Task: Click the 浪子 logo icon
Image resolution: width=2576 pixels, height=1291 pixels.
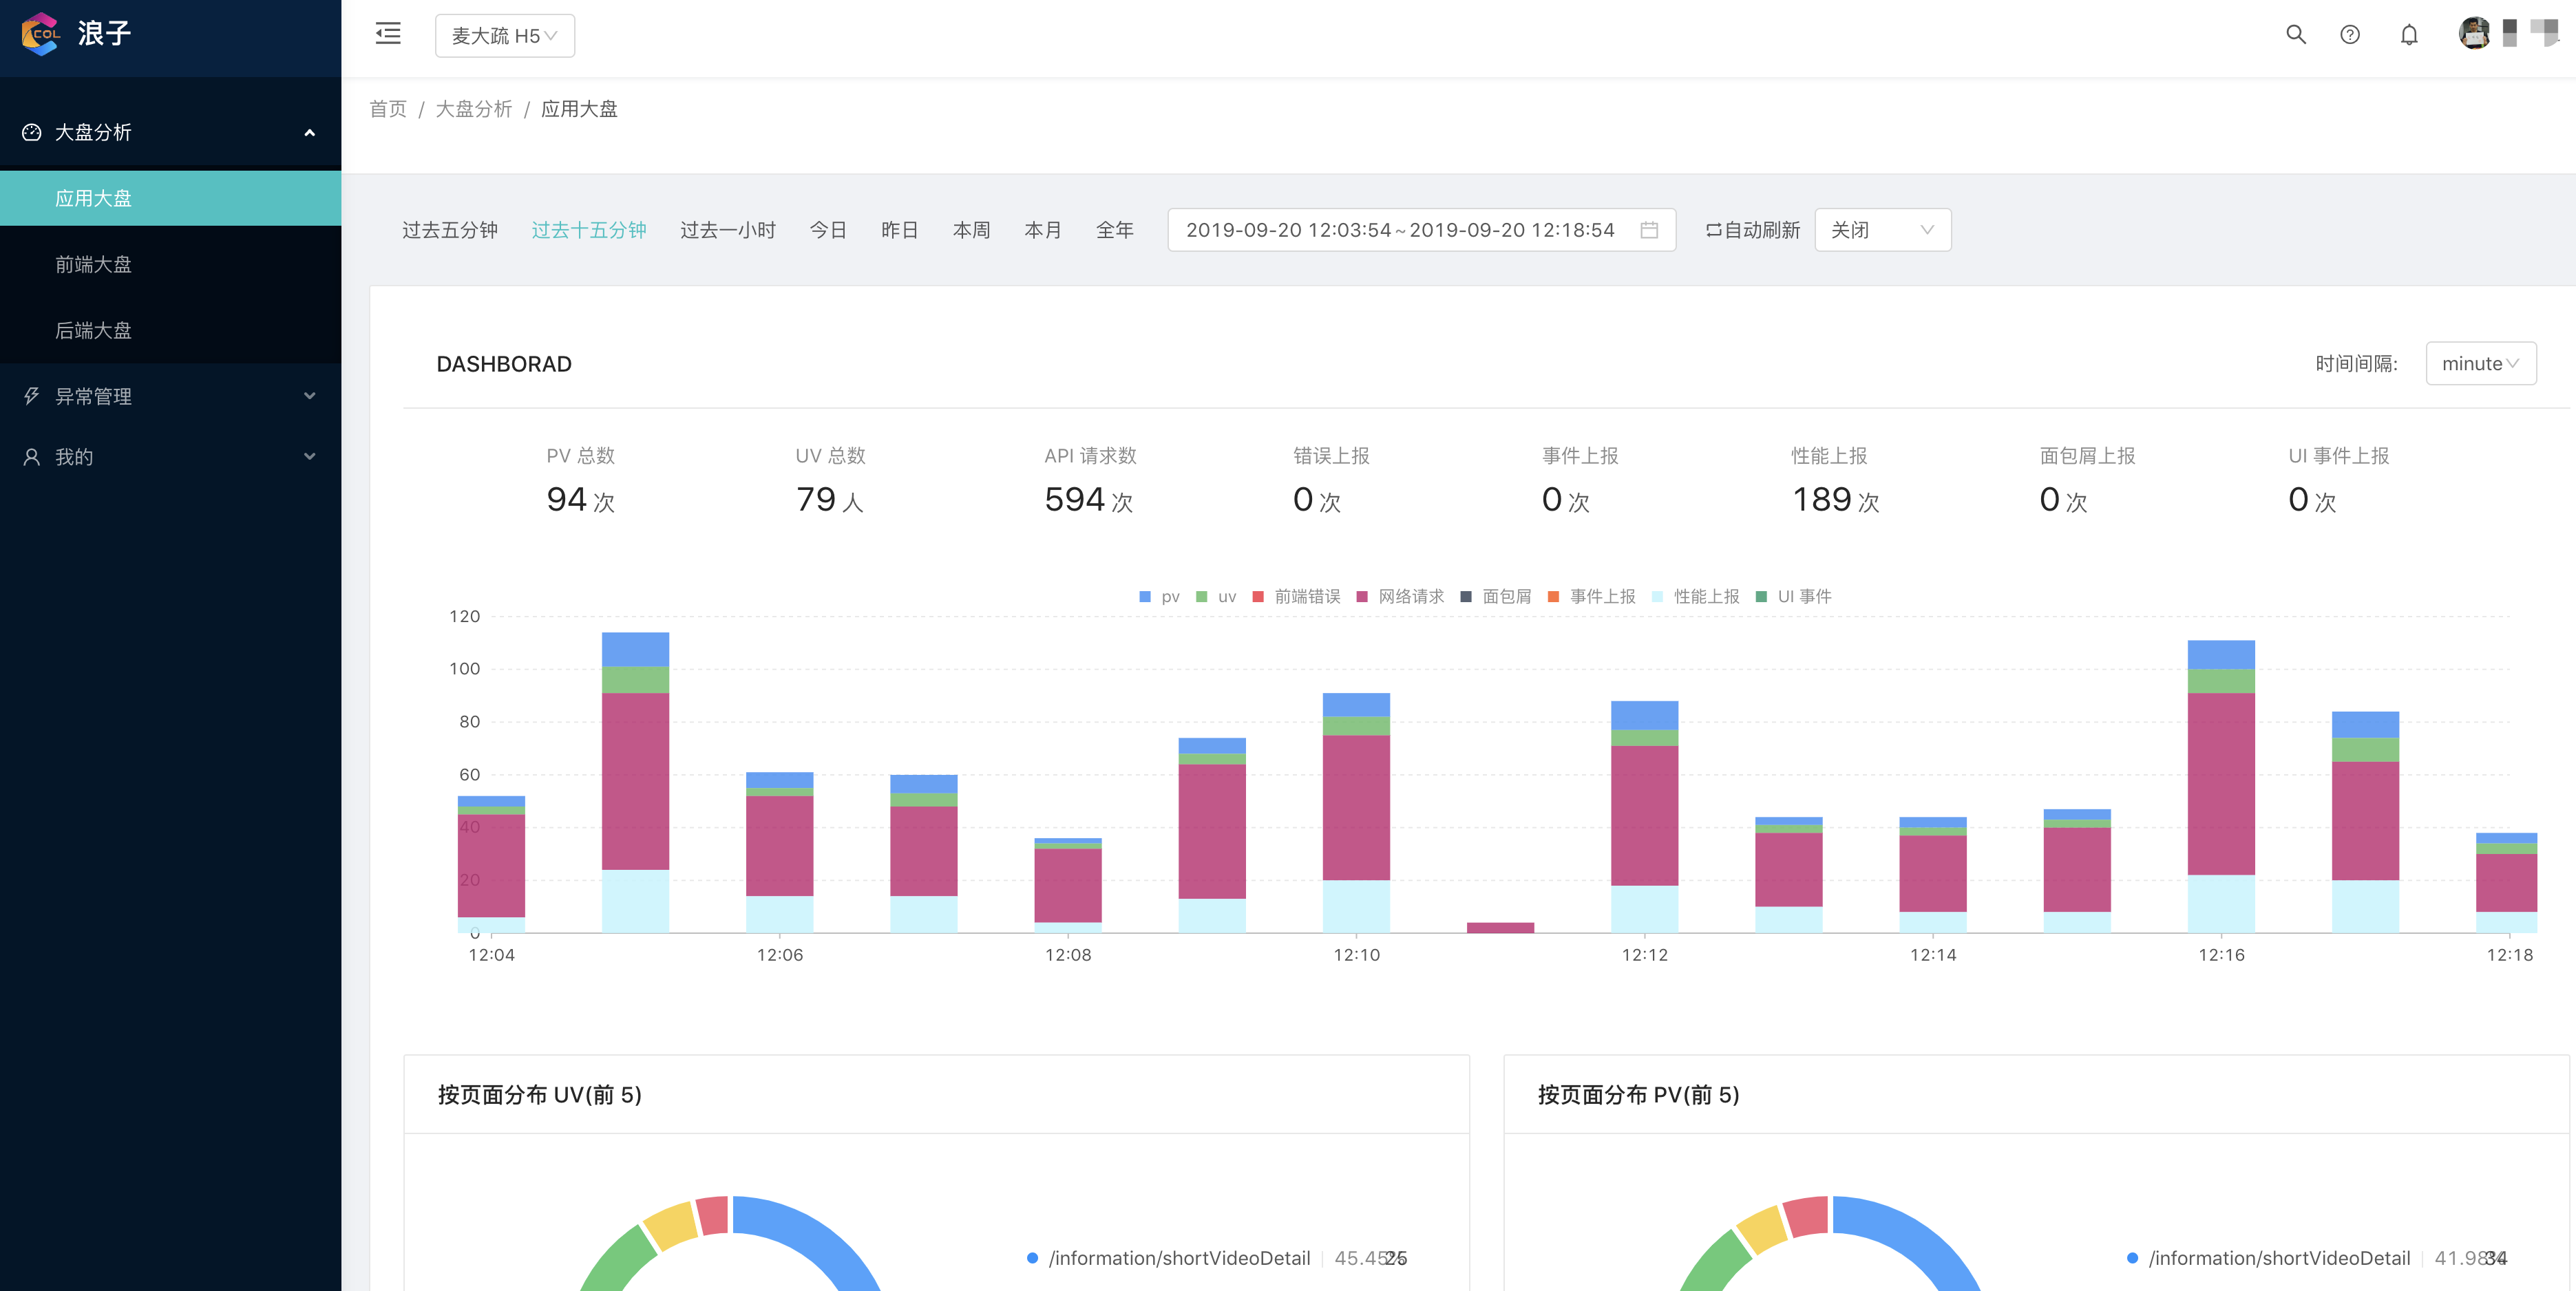Action: pos(41,33)
